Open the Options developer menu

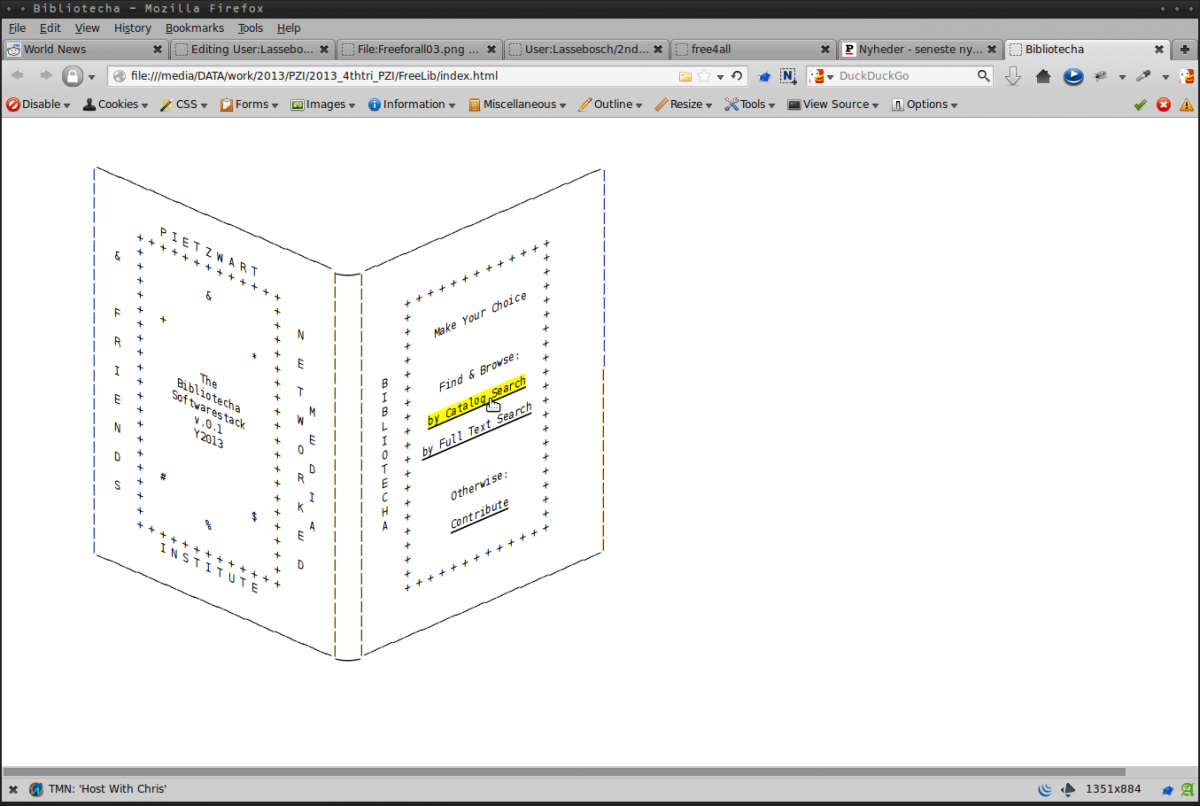pos(924,104)
